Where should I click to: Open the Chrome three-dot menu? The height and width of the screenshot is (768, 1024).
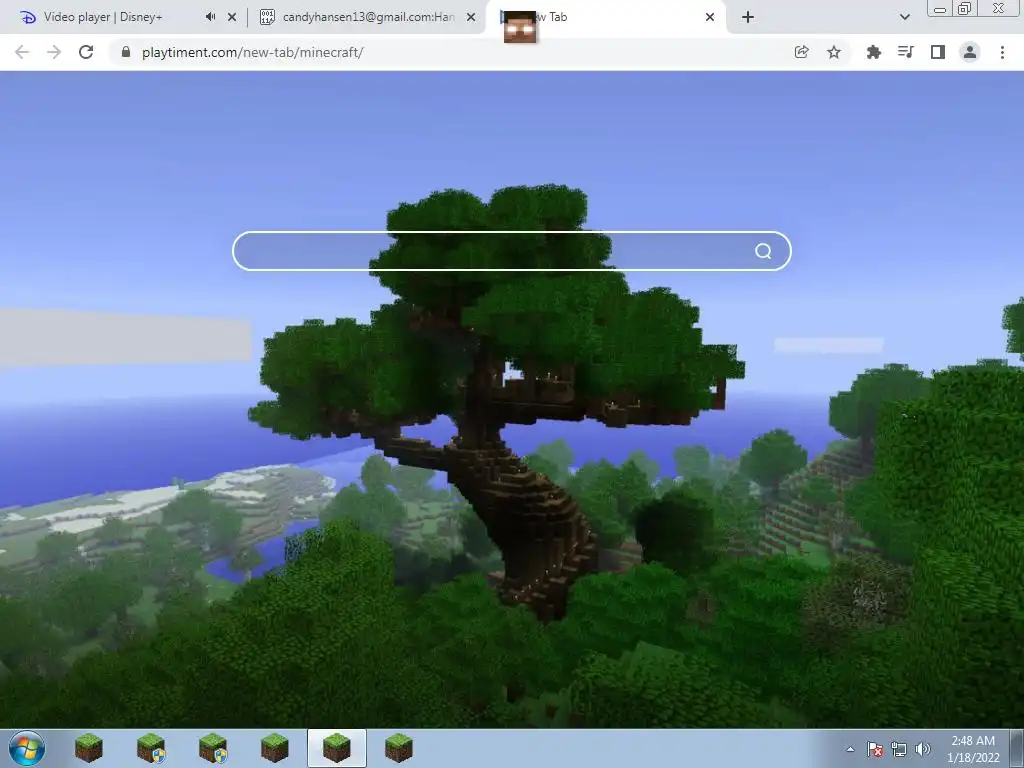coord(1002,52)
